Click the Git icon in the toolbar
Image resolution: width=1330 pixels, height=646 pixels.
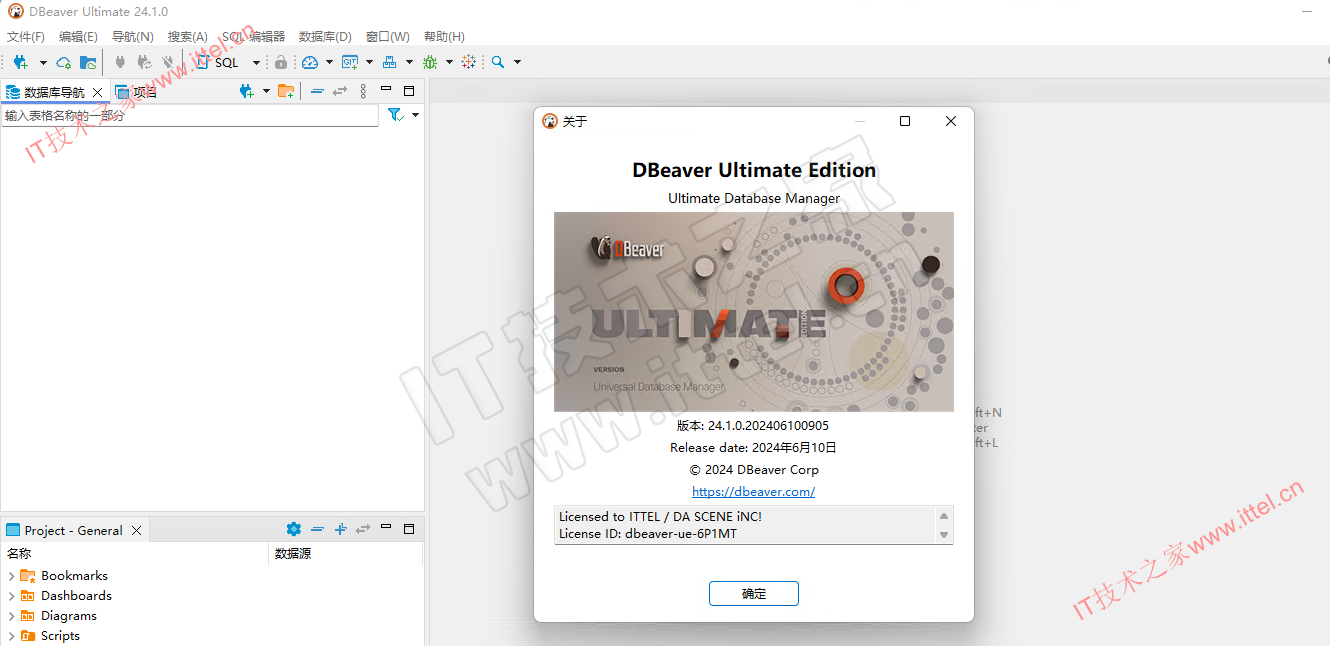pos(350,62)
